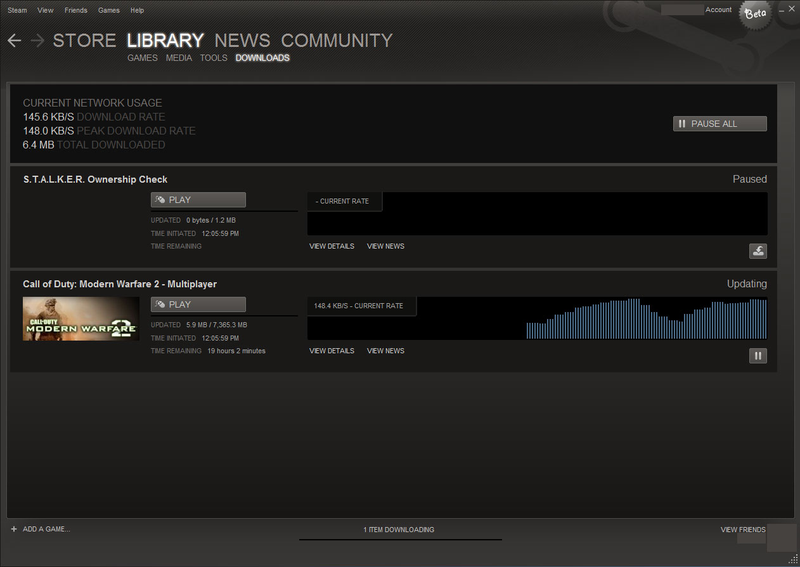Click the Modern Warfare 2 game thumbnail
The height and width of the screenshot is (567, 800).
pyautogui.click(x=81, y=319)
